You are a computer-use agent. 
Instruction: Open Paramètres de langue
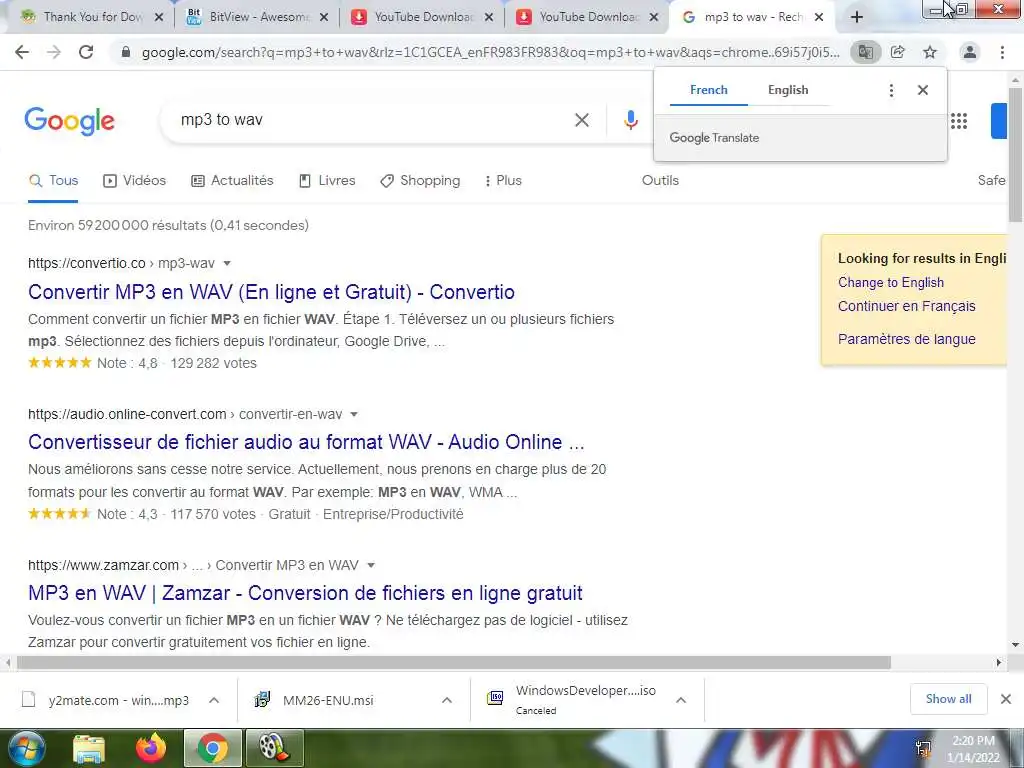click(x=906, y=339)
